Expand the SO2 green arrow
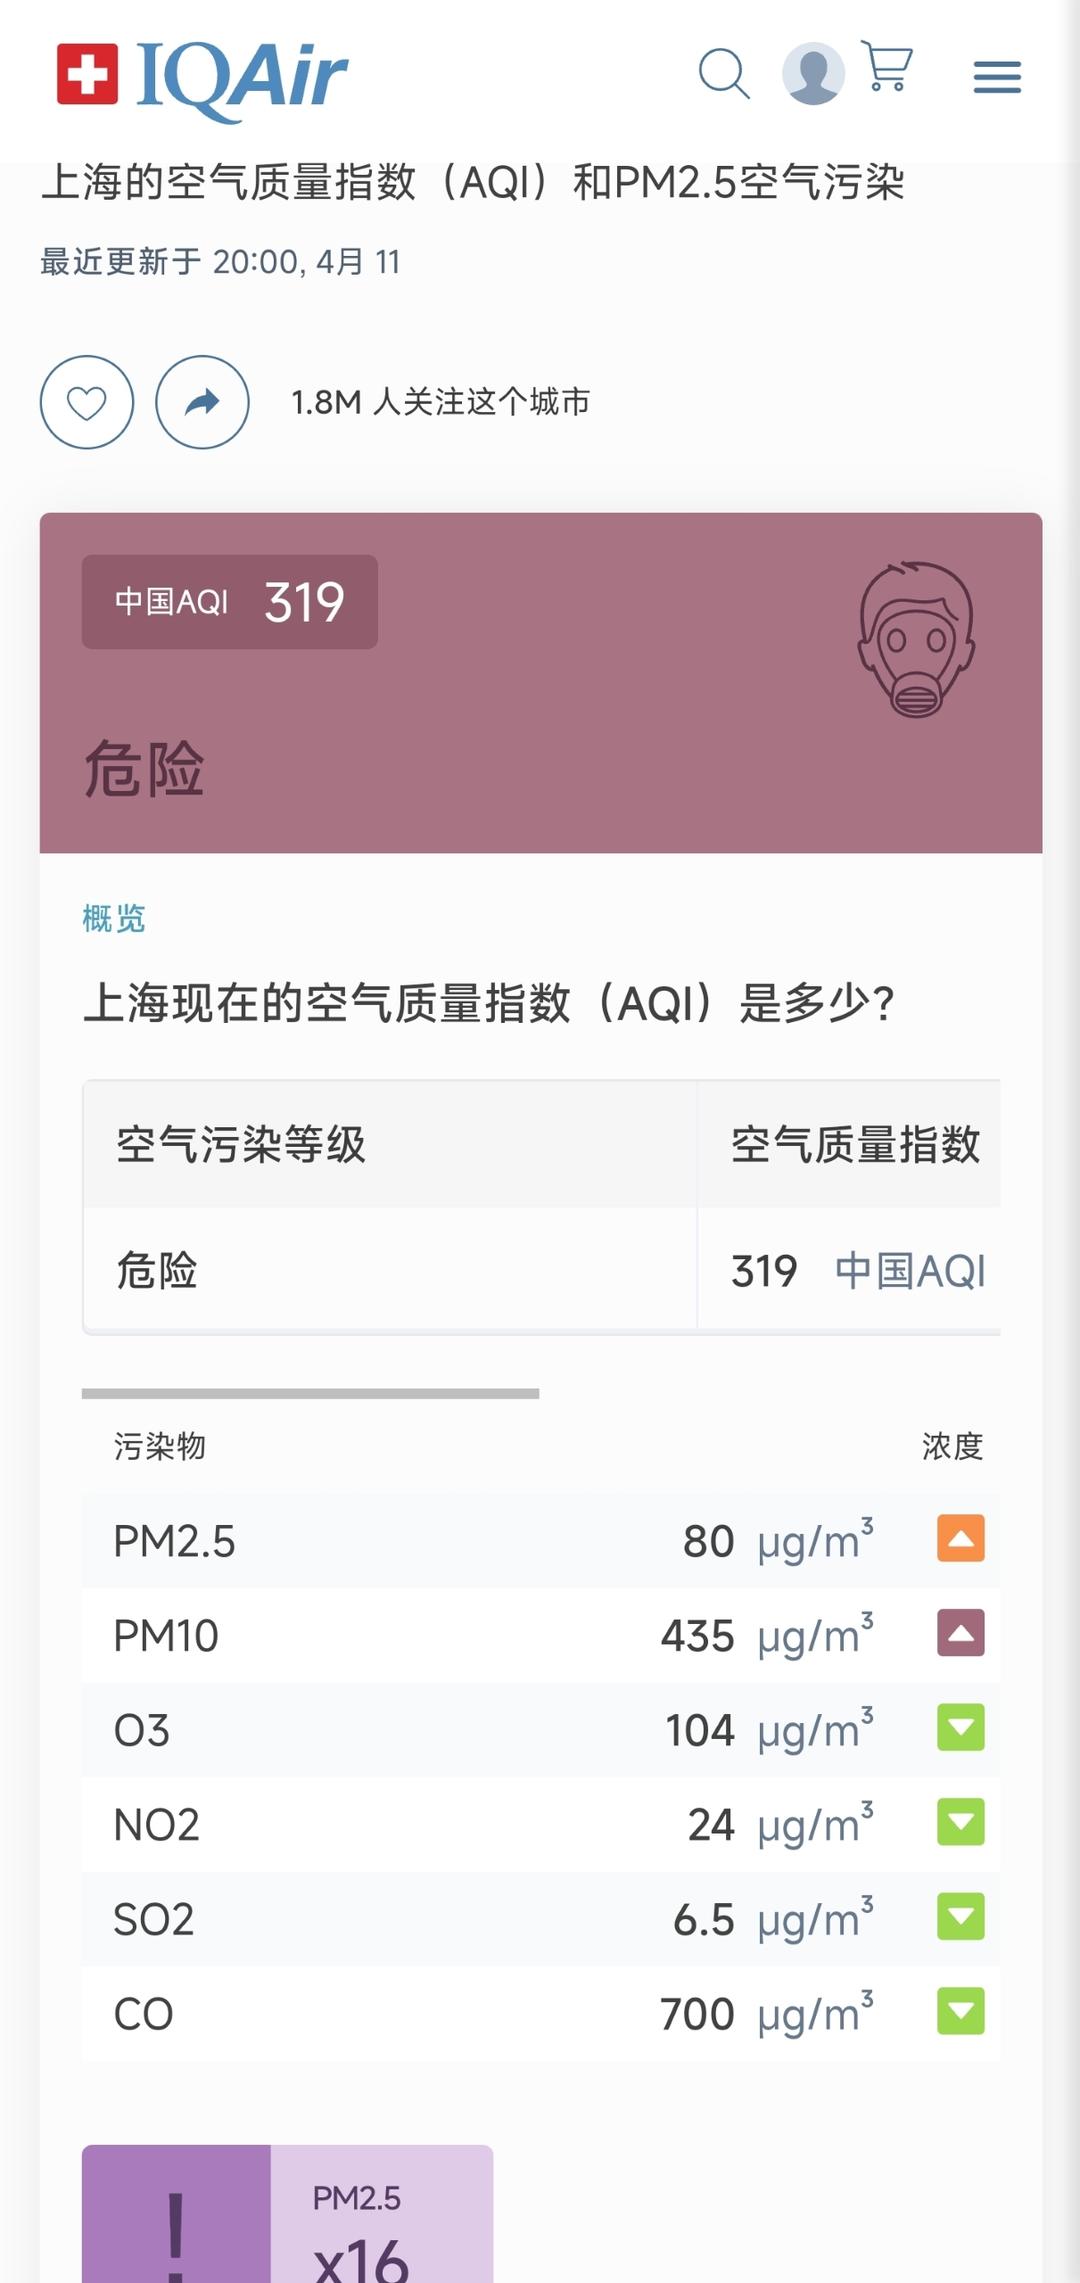The height and width of the screenshot is (2283, 1080). pos(960,1917)
